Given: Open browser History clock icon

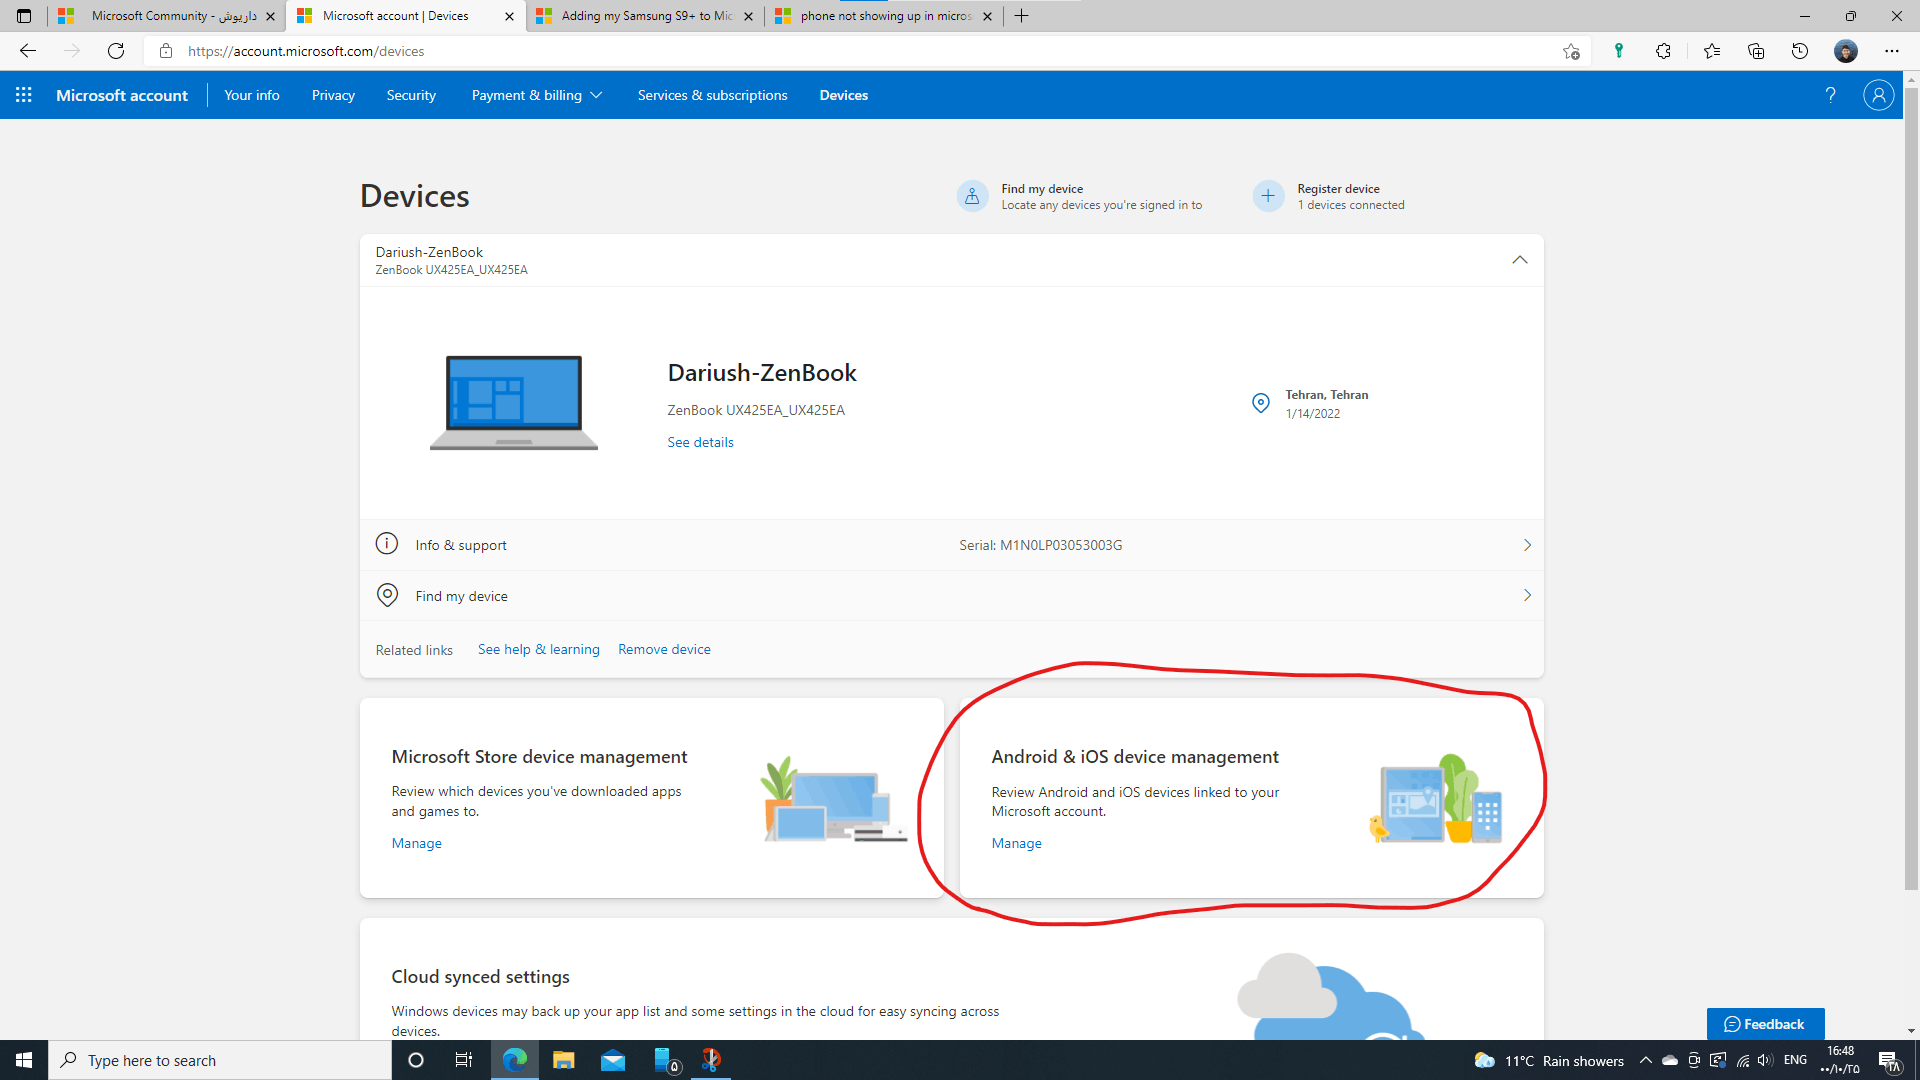Looking at the screenshot, I should click(1800, 51).
